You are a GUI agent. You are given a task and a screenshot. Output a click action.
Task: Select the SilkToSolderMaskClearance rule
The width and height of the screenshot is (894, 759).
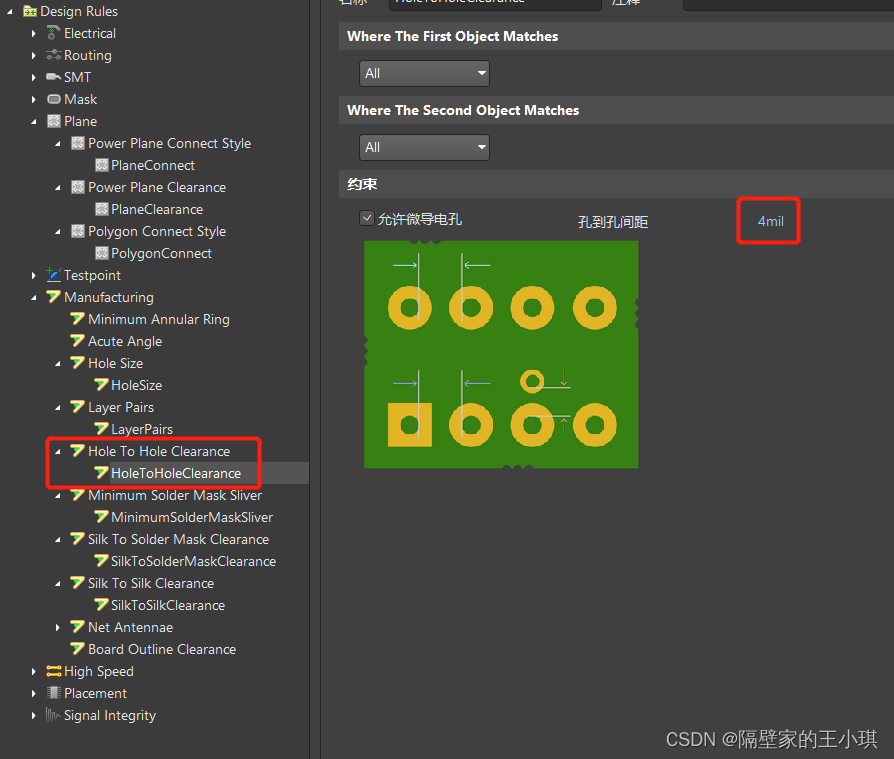pyautogui.click(x=193, y=561)
